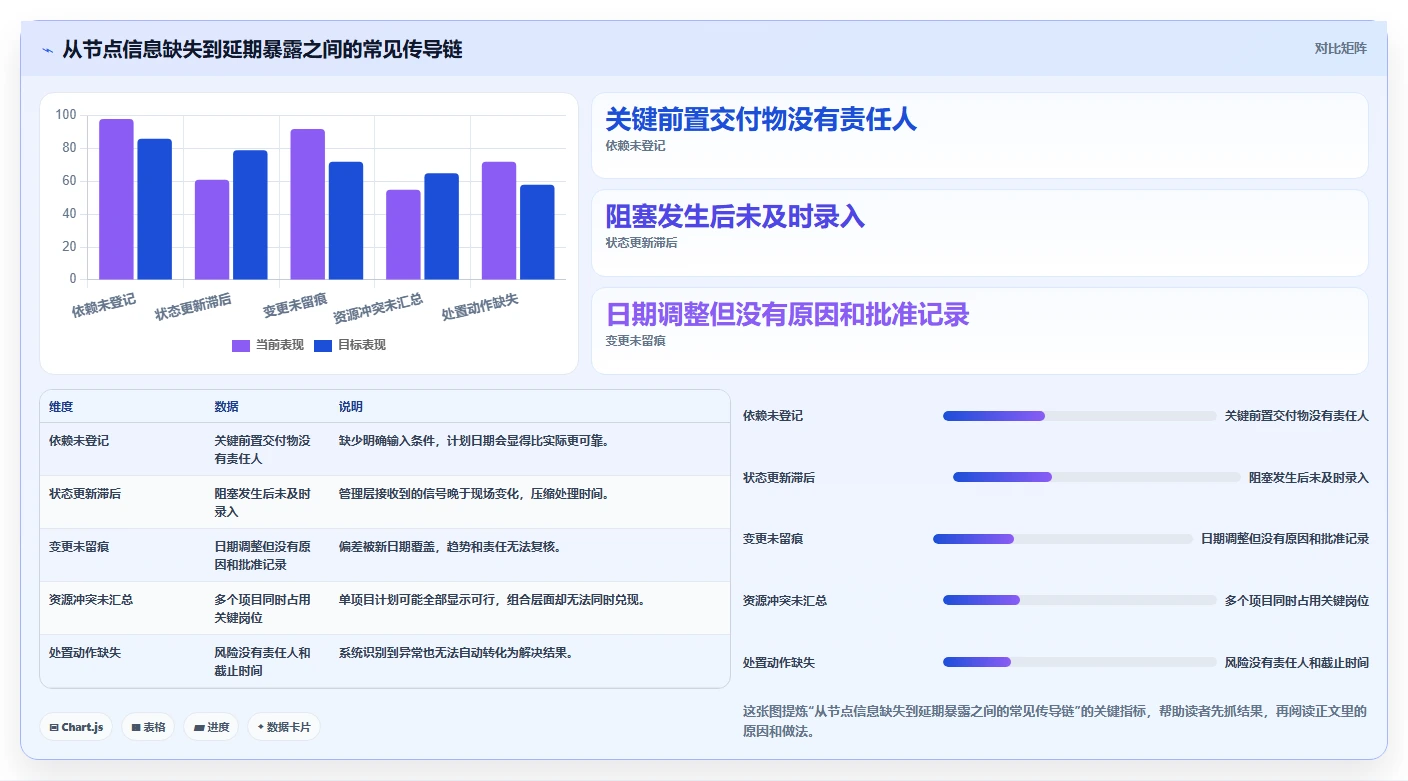The height and width of the screenshot is (781, 1408).
Task: Click the 风险没有责任人和截止时间 label right of the progress bar
Action: pyautogui.click(x=1296, y=663)
